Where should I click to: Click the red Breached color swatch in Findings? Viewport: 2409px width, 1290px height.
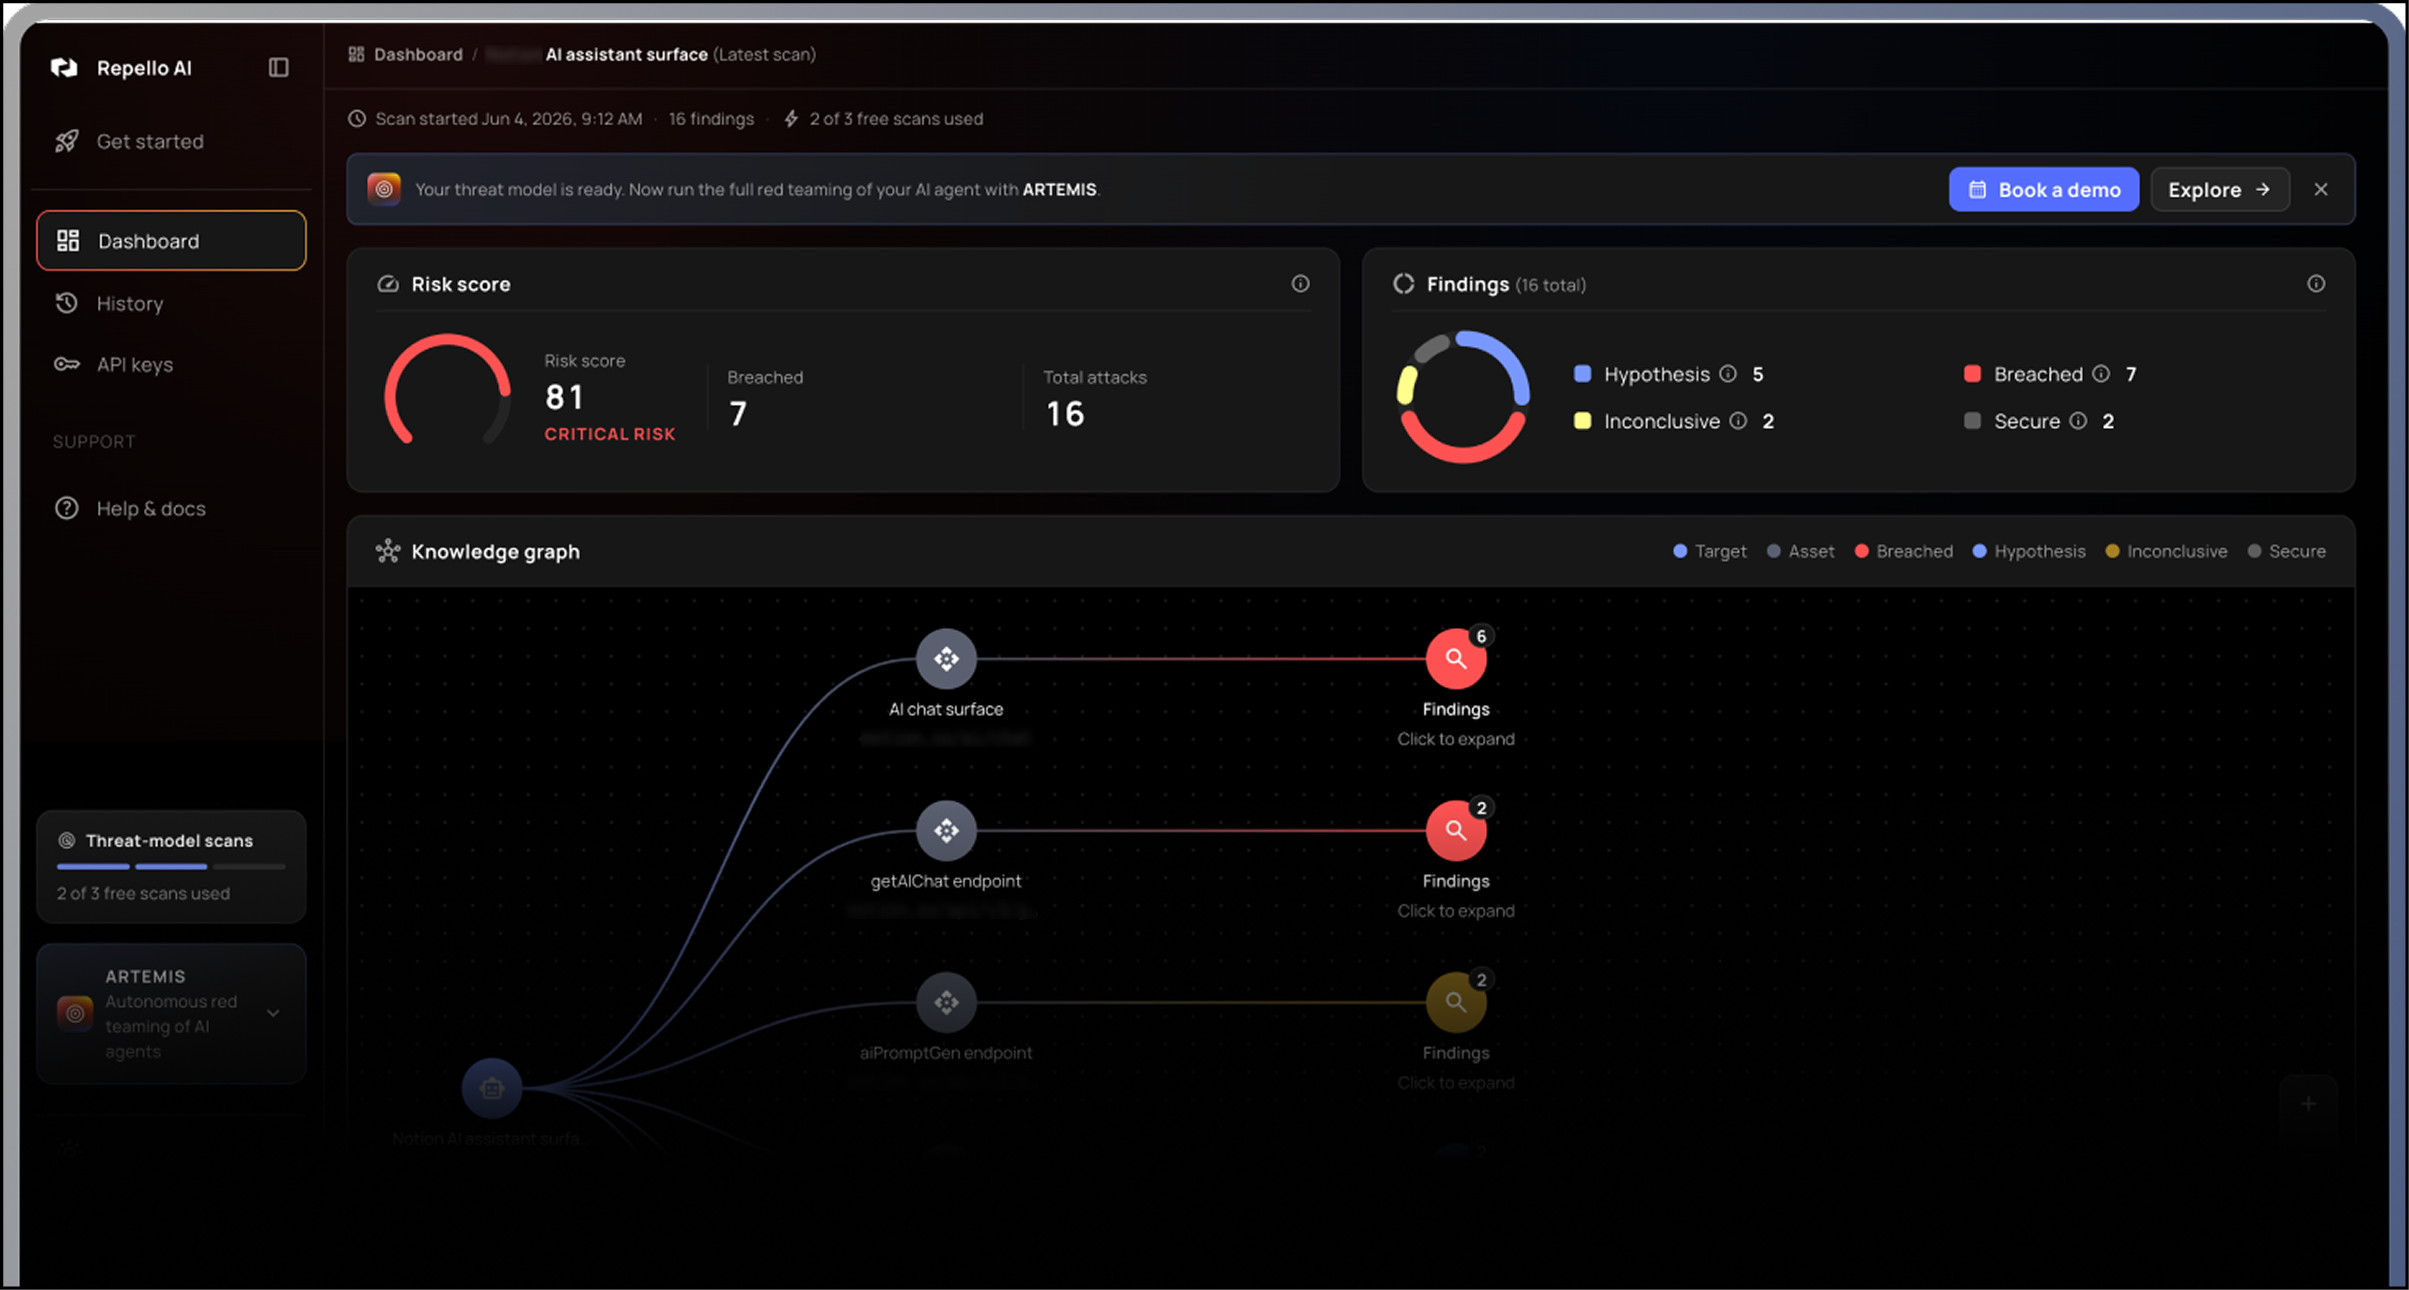(x=1972, y=374)
